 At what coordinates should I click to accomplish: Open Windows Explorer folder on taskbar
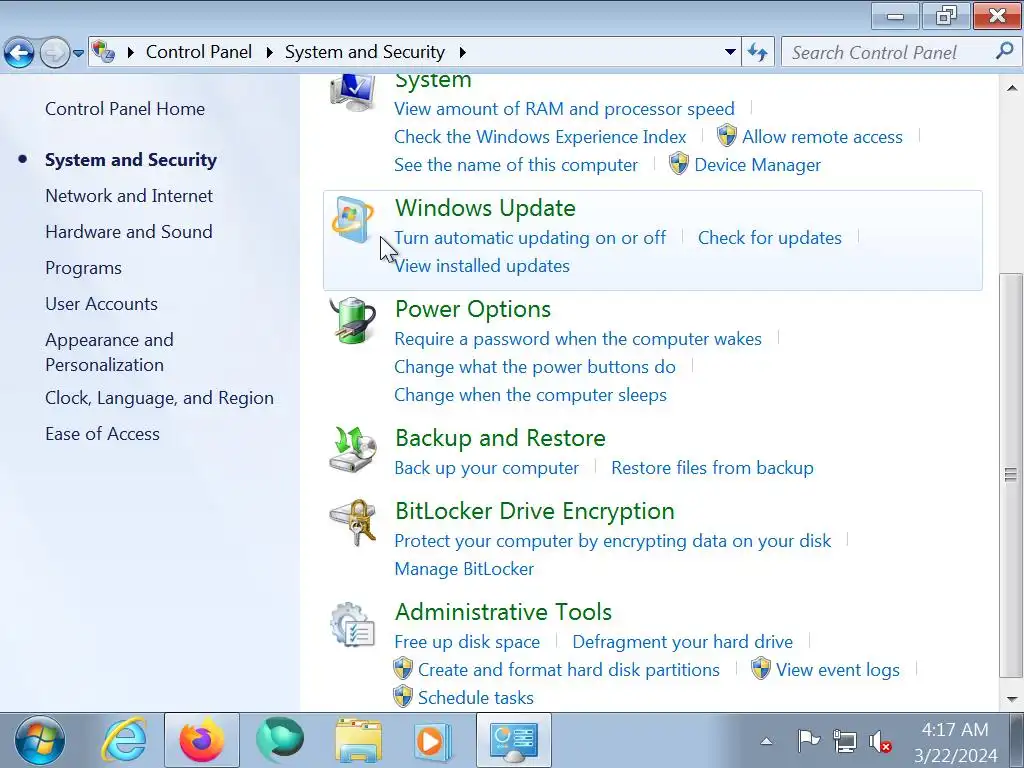359,741
